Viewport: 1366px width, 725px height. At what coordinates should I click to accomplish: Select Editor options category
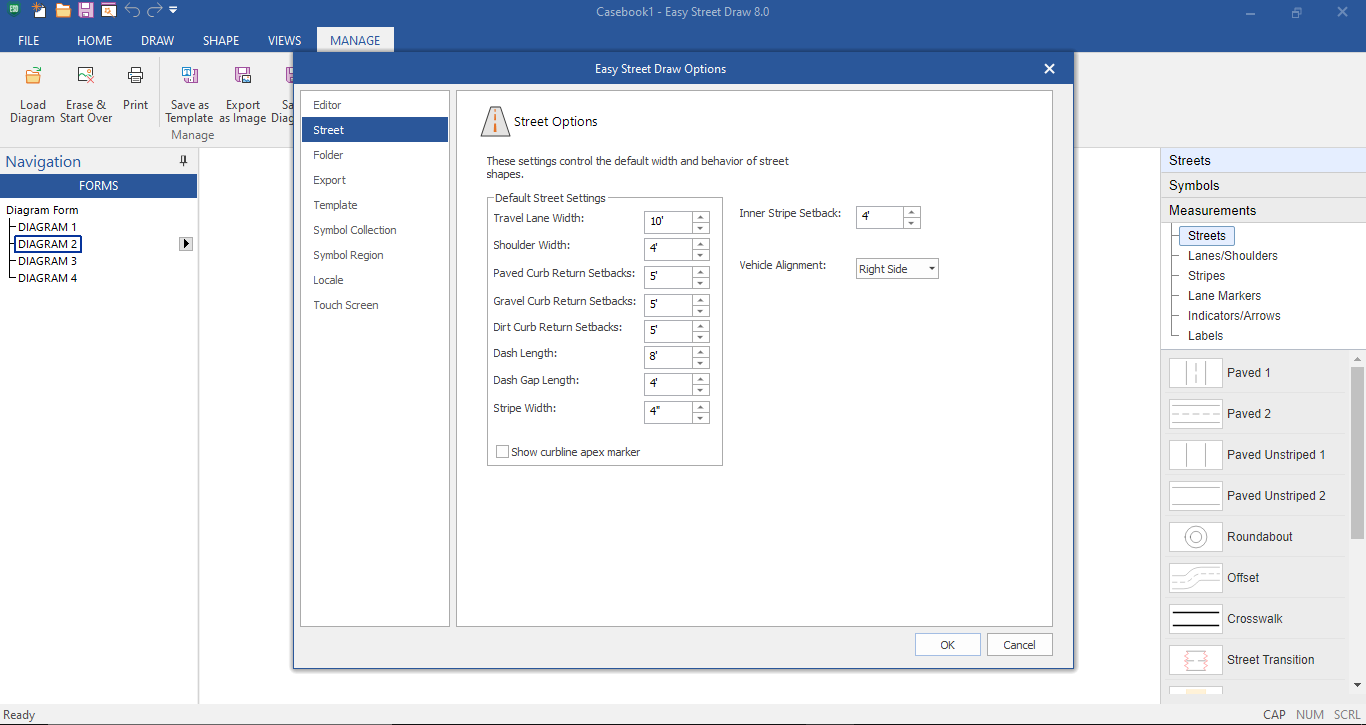click(375, 105)
